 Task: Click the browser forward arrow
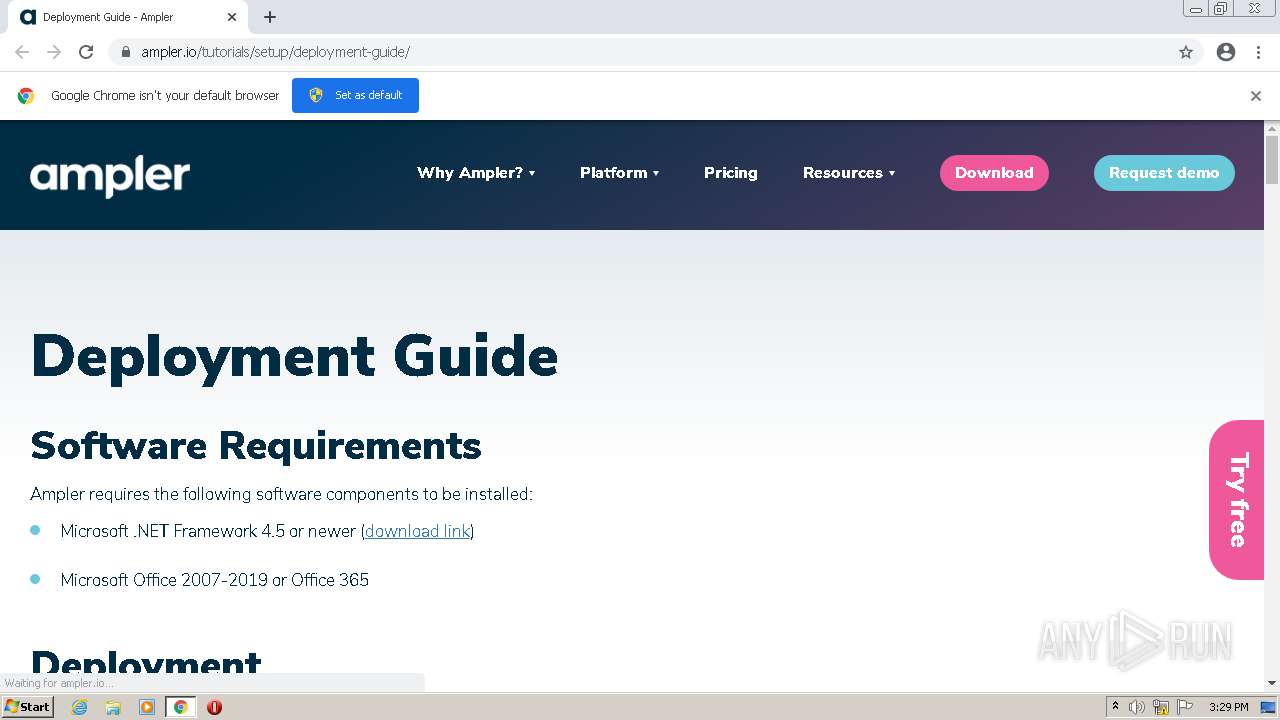(x=54, y=52)
